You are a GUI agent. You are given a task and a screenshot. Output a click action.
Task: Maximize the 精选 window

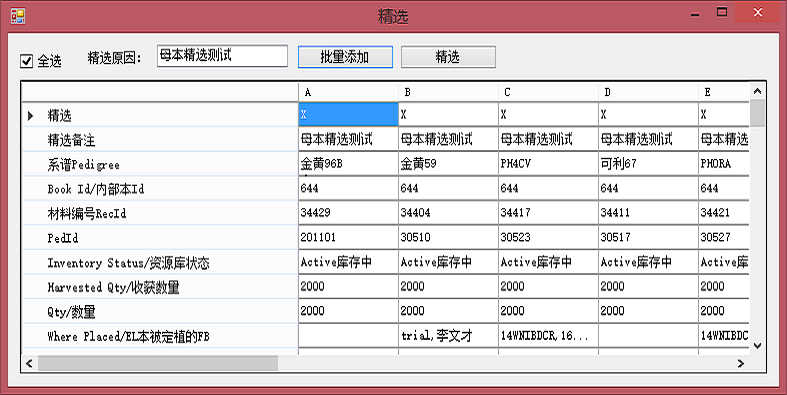tap(722, 13)
